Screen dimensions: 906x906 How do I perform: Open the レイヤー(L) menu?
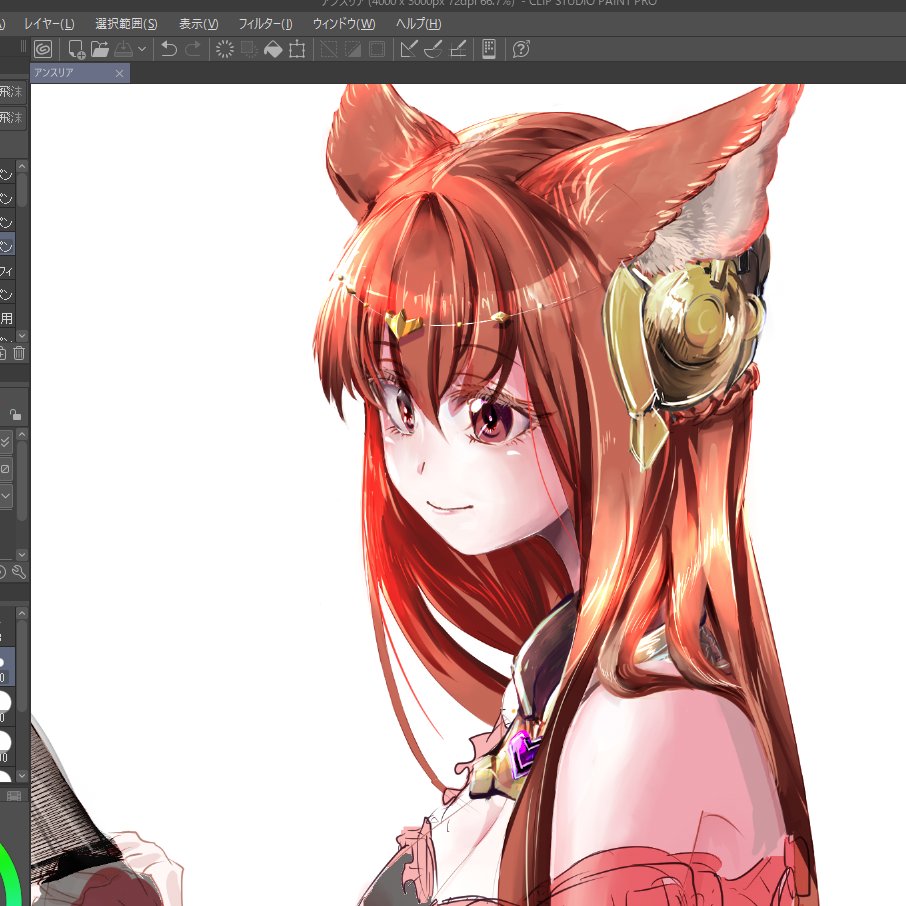49,24
